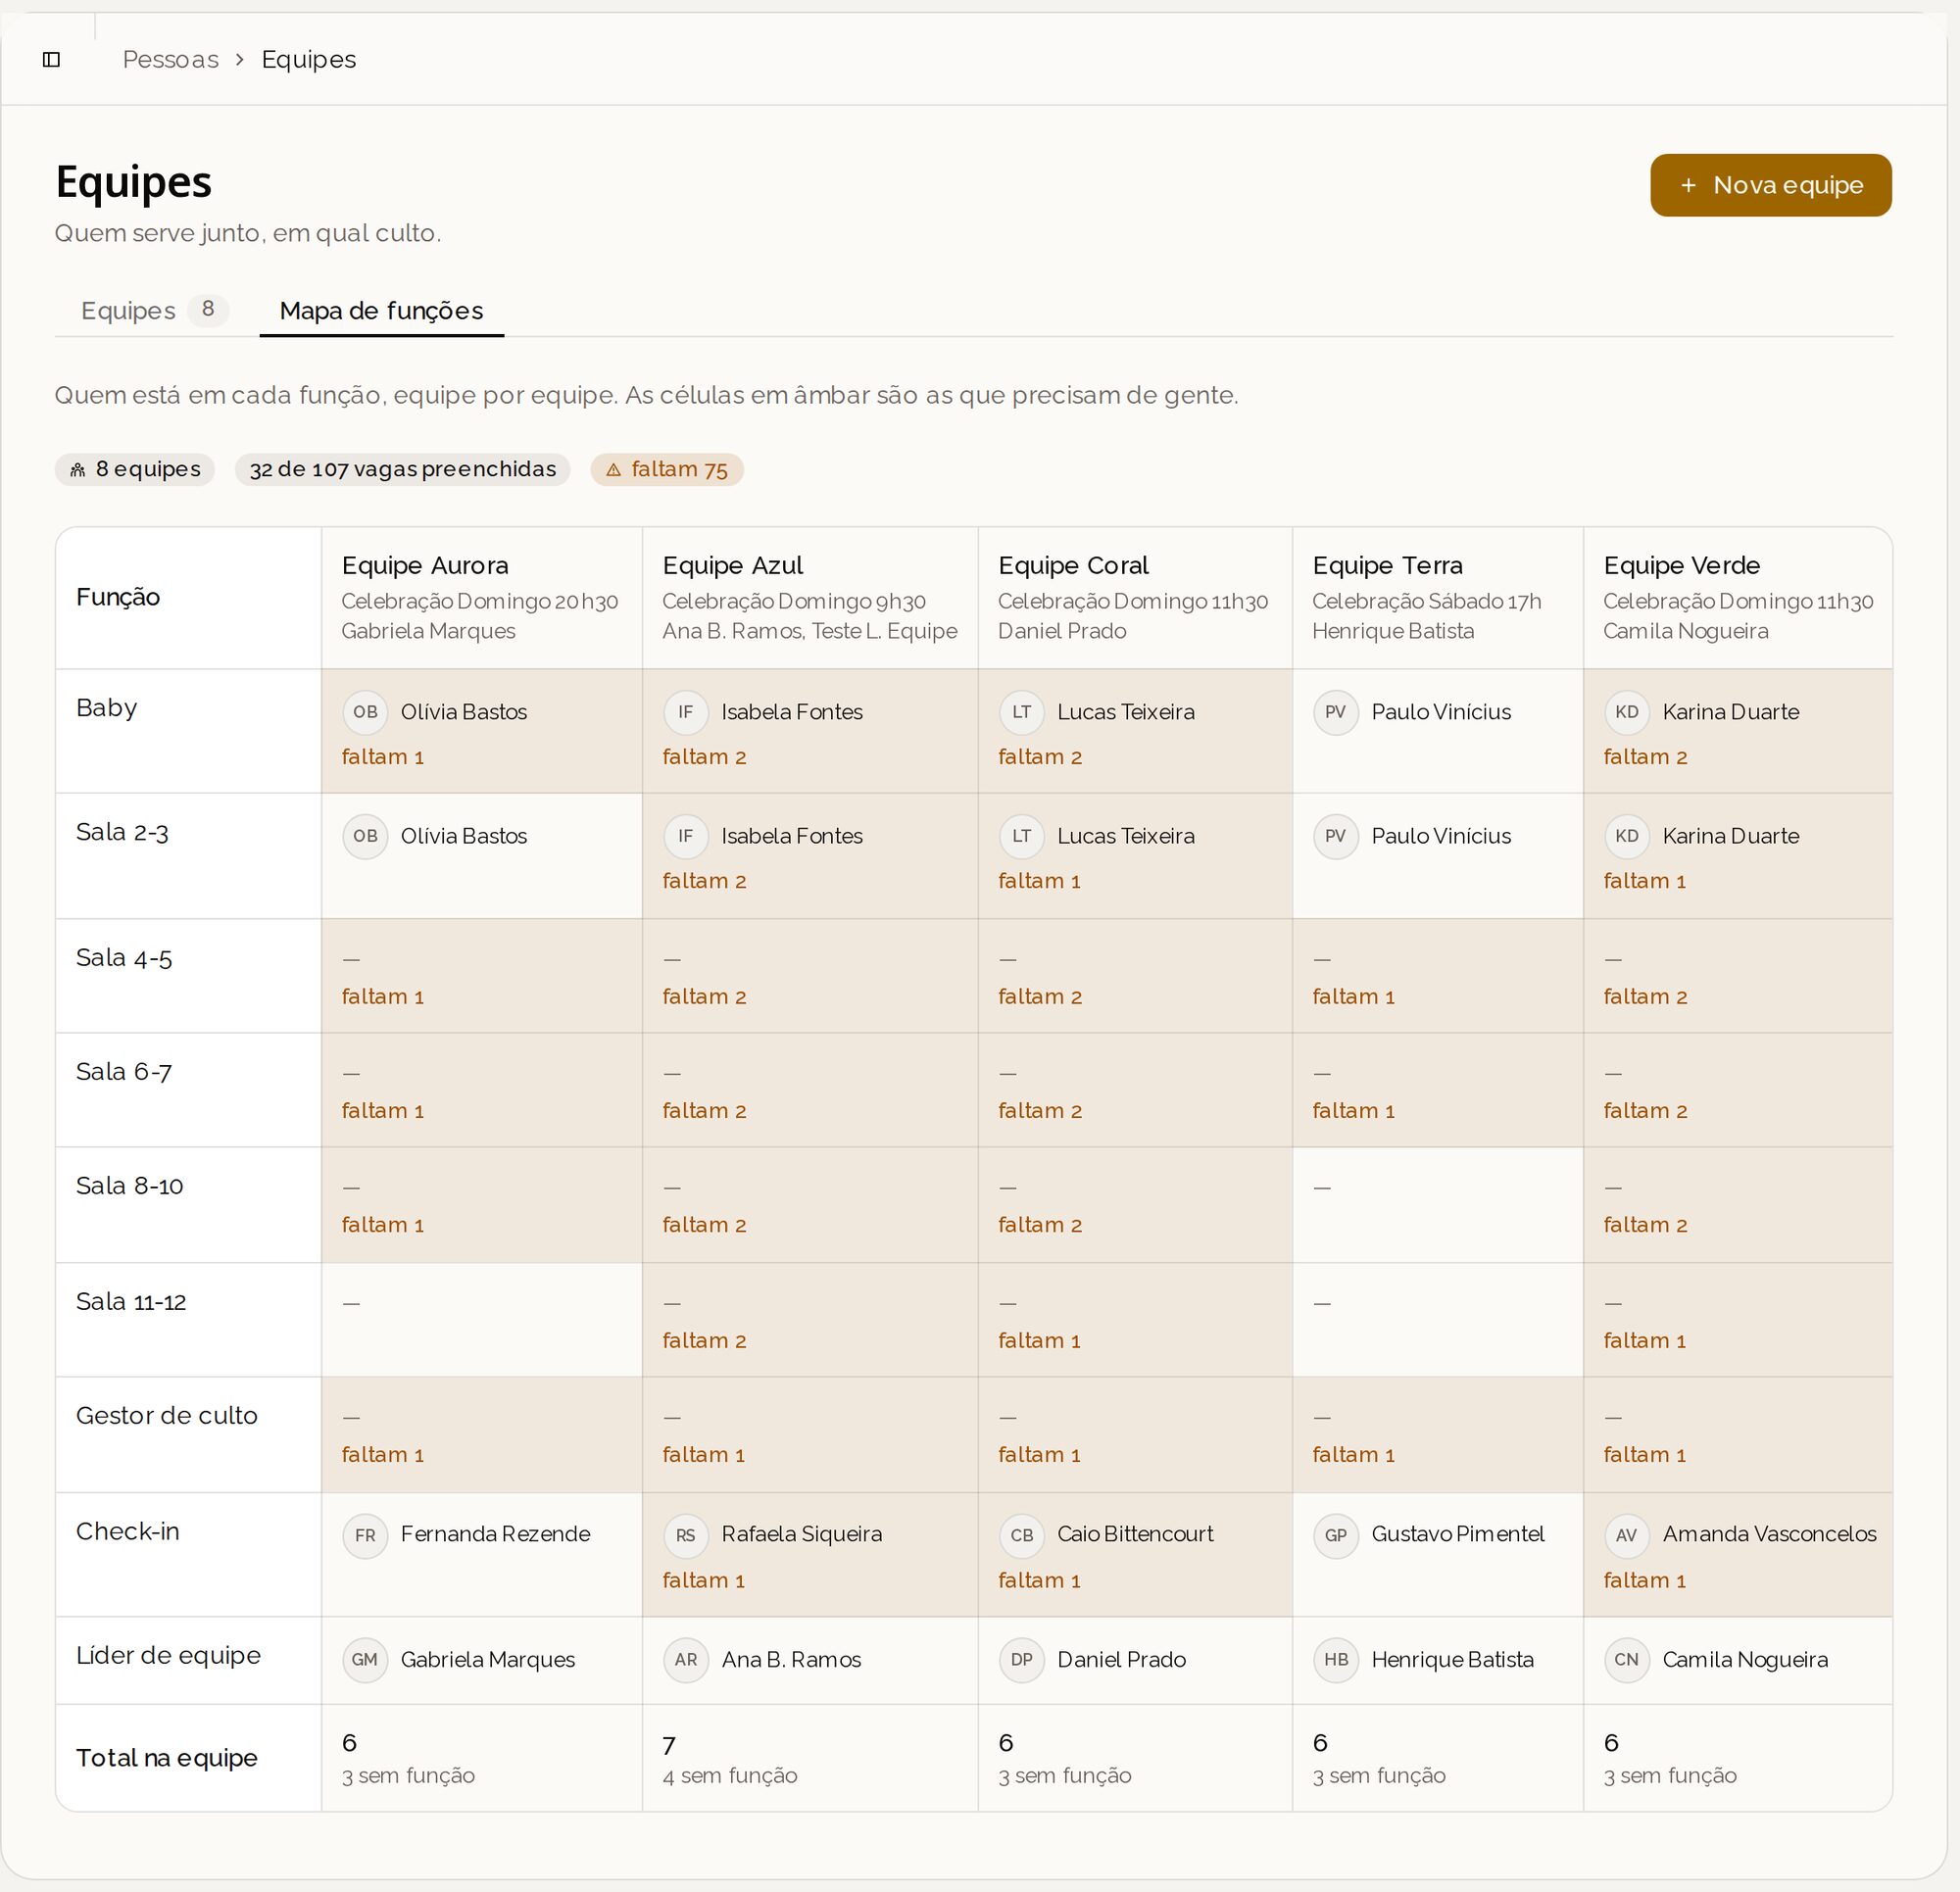The image size is (1960, 1892).
Task: Click the Nova equipe button
Action: click(x=1770, y=185)
